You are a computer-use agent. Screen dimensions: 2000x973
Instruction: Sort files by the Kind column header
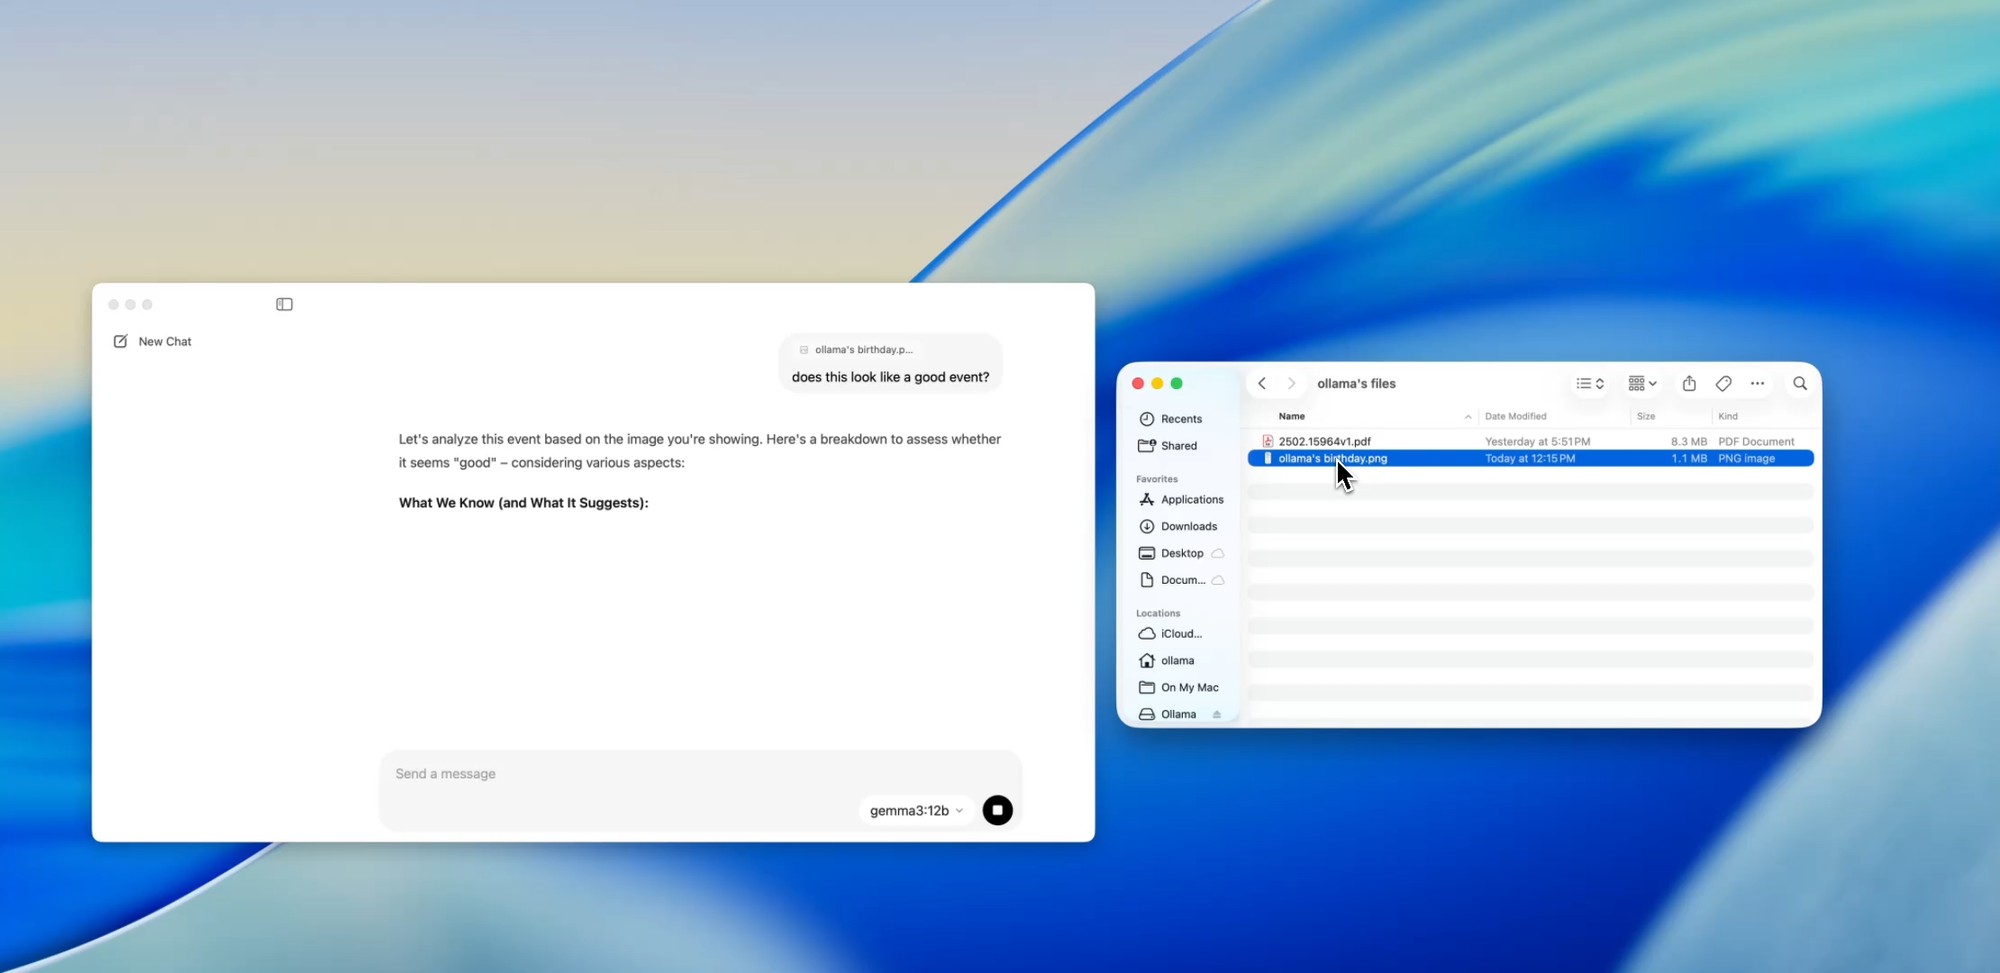coord(1728,416)
